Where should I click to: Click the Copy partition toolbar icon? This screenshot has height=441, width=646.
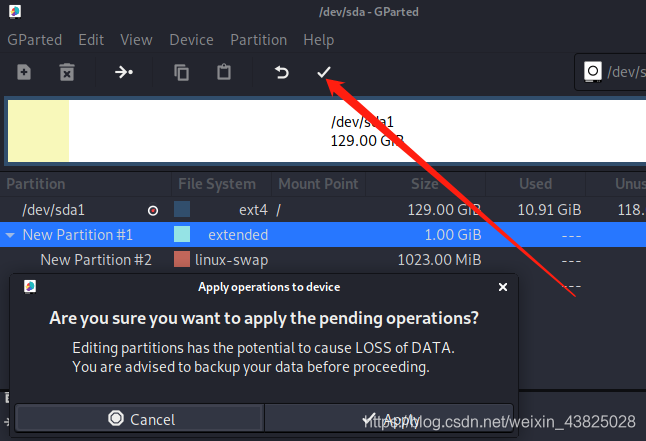[x=181, y=72]
